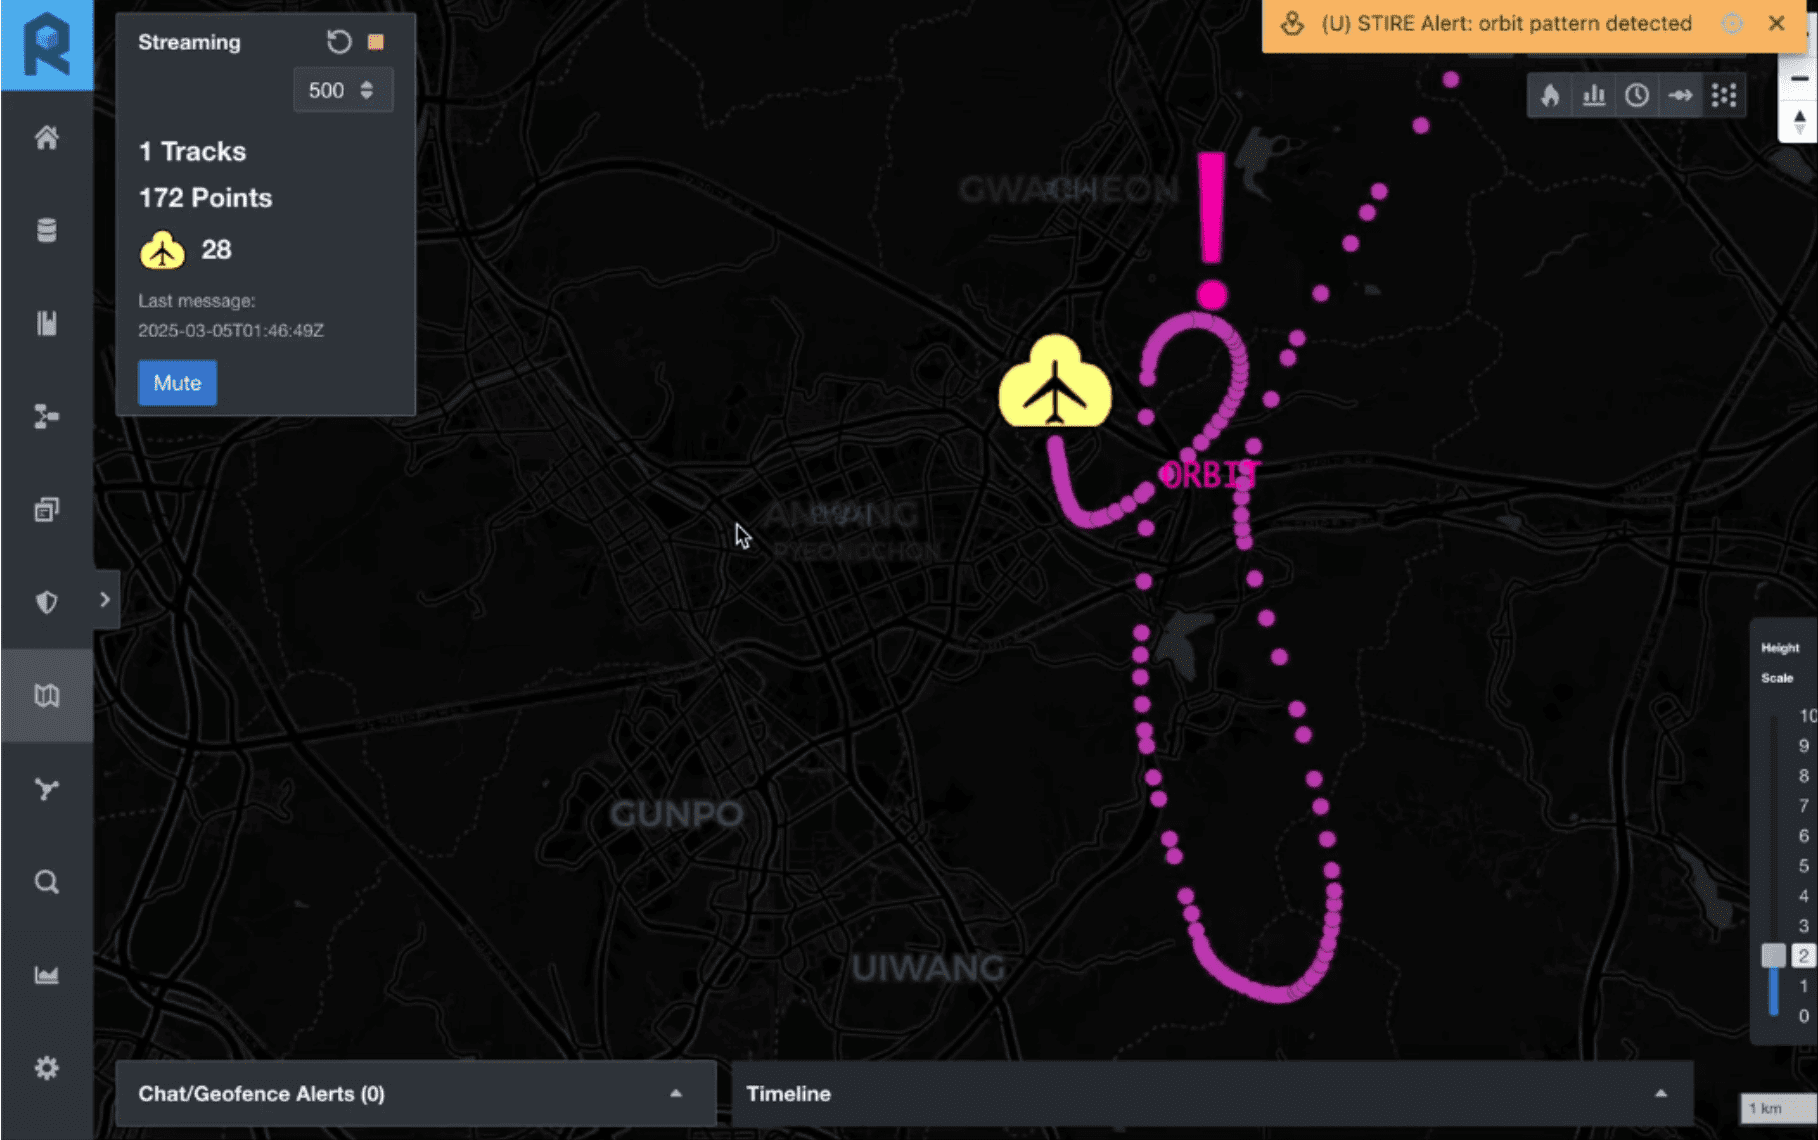Click the 500 points stepper field
This screenshot has height=1140, width=1818.
(x=342, y=91)
